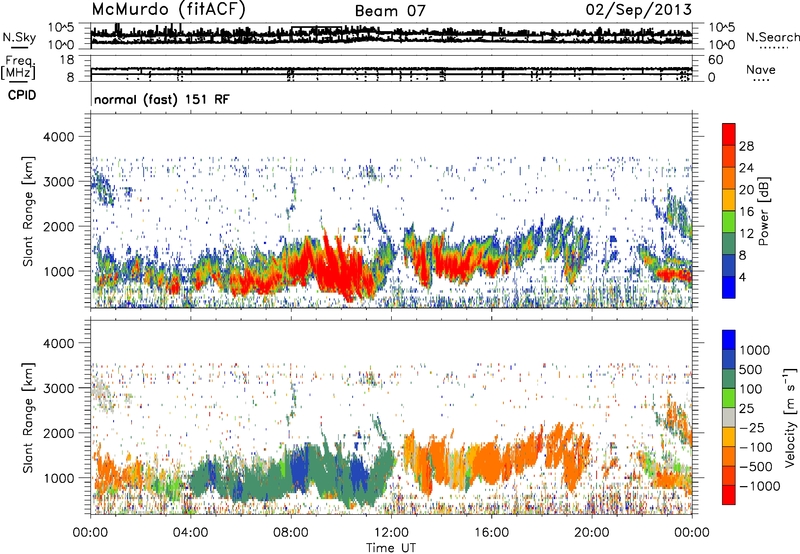800x554 pixels.
Task: Click the Slant Range label of the power panel
Action: tap(28, 211)
